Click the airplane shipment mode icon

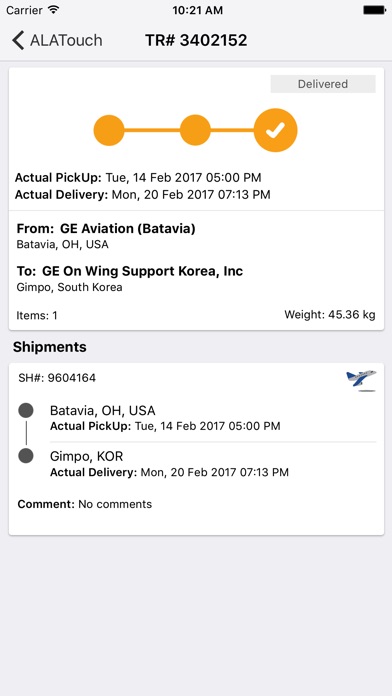361,380
